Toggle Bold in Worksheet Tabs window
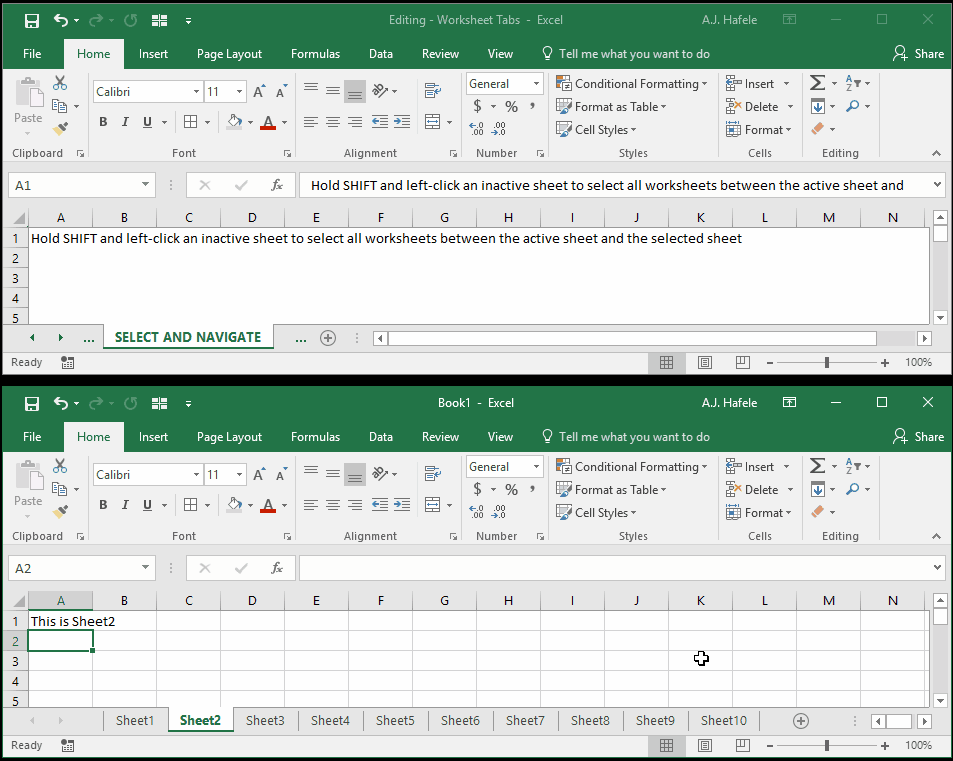This screenshot has height=761, width=953. 103,122
